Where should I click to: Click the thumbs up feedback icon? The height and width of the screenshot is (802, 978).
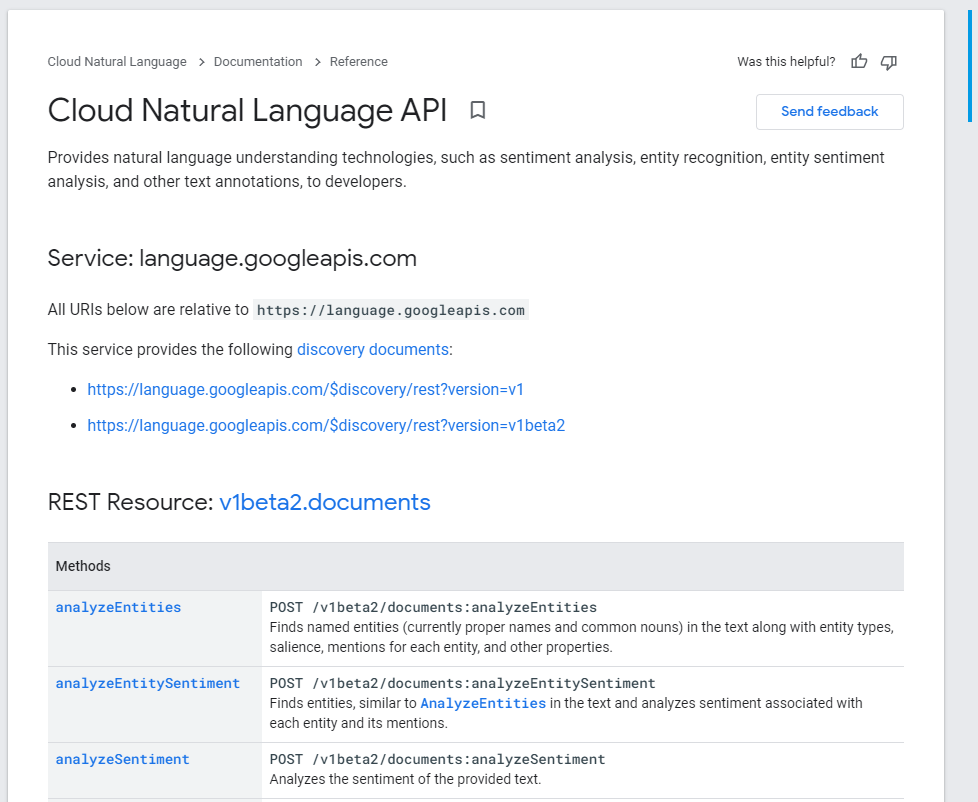pos(859,61)
